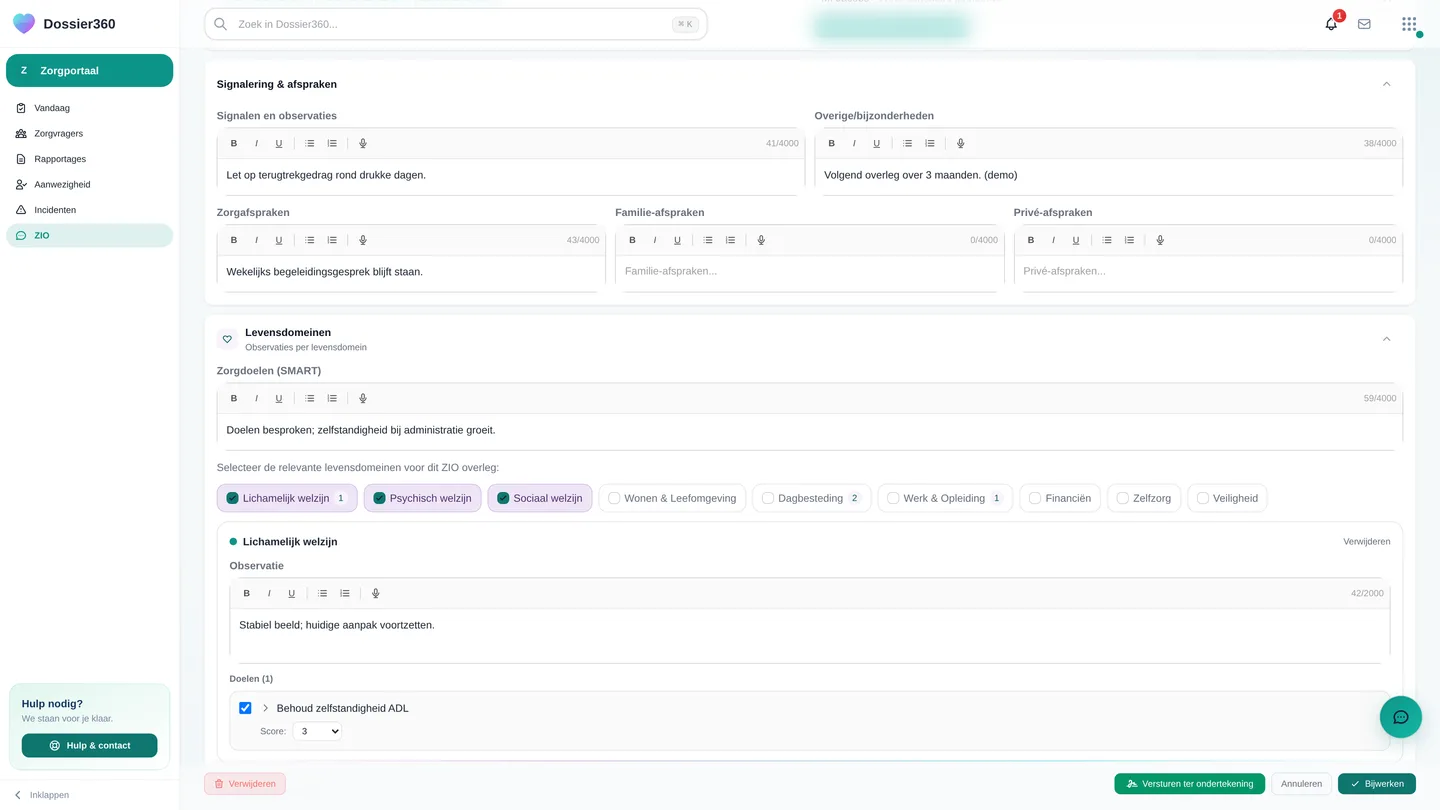Numbered list in Signalen en observaties toolbar
The width and height of the screenshot is (1440, 810).
pyautogui.click(x=332, y=144)
